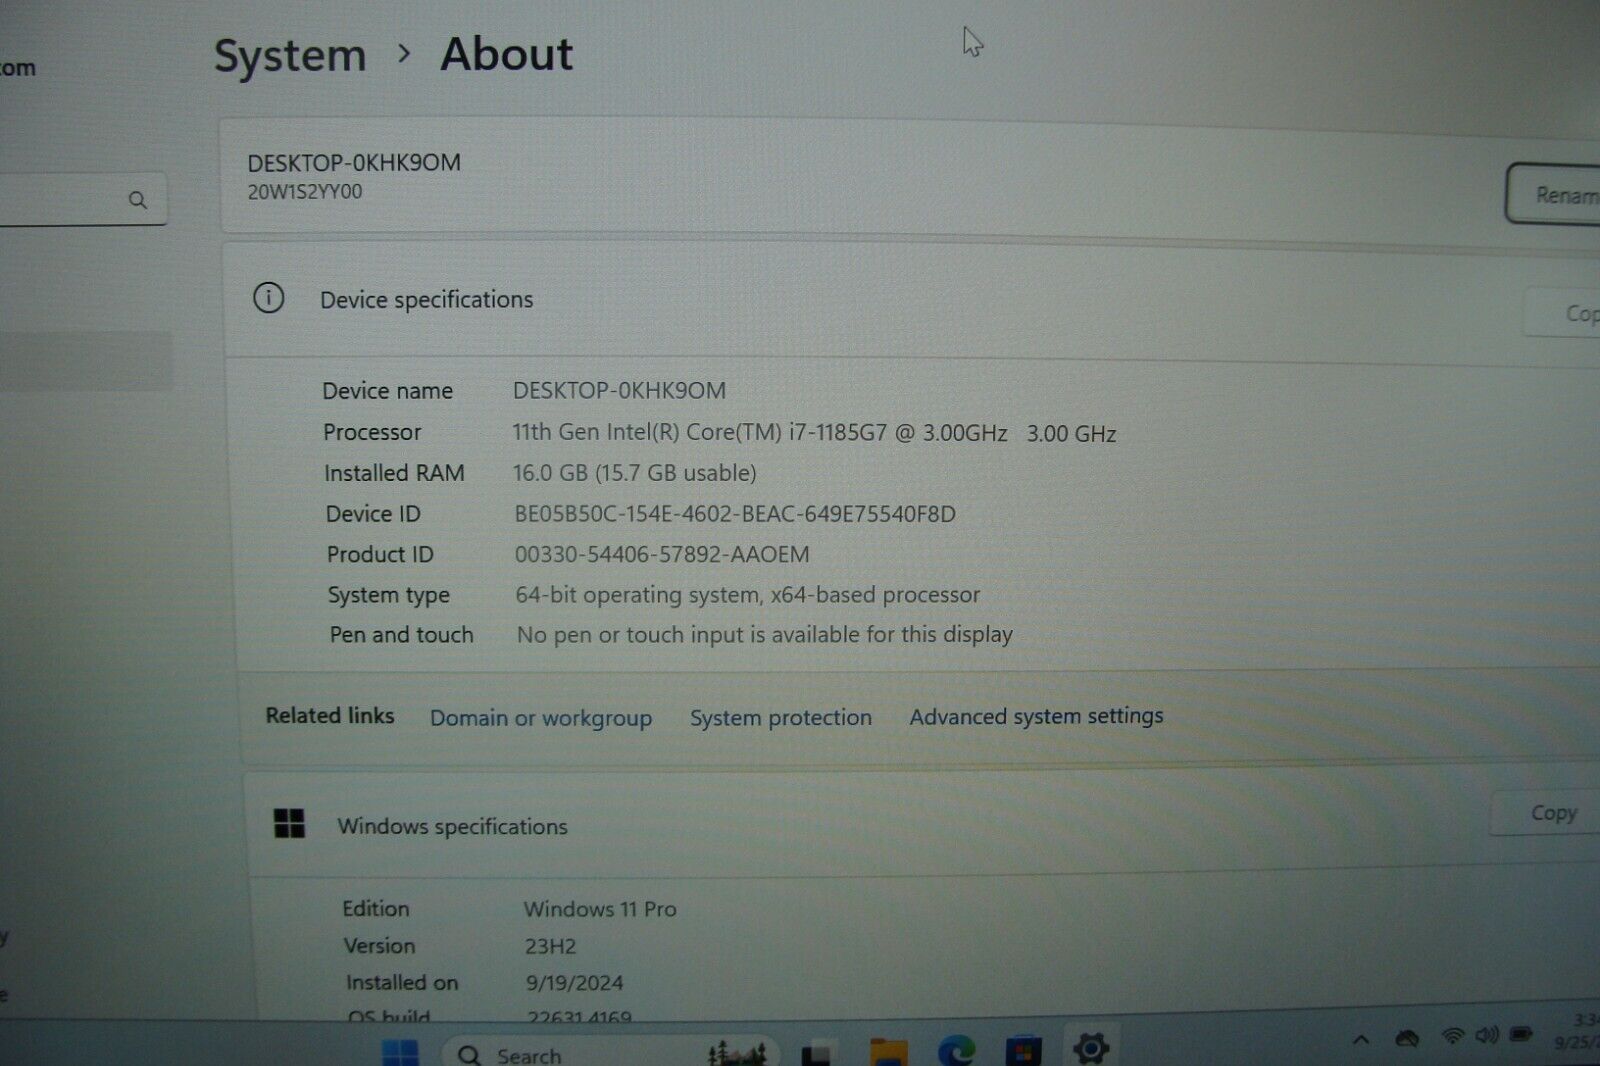Open the Microsoft Store from the taskbar

(1019, 1051)
